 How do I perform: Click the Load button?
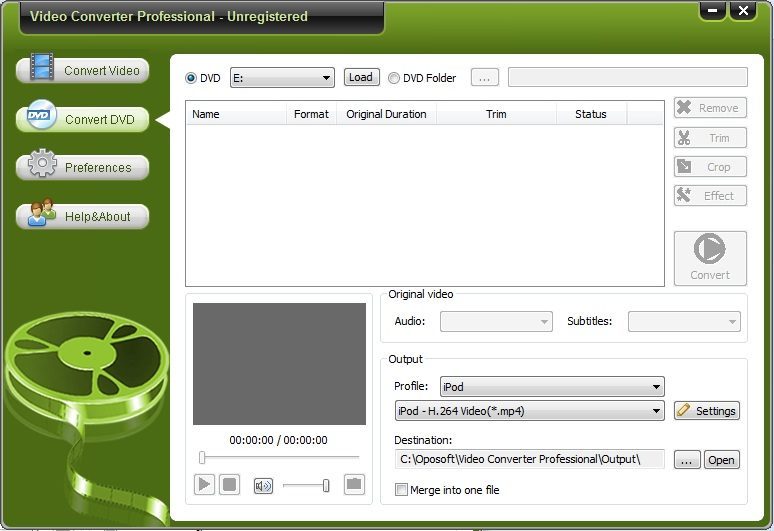coord(361,77)
